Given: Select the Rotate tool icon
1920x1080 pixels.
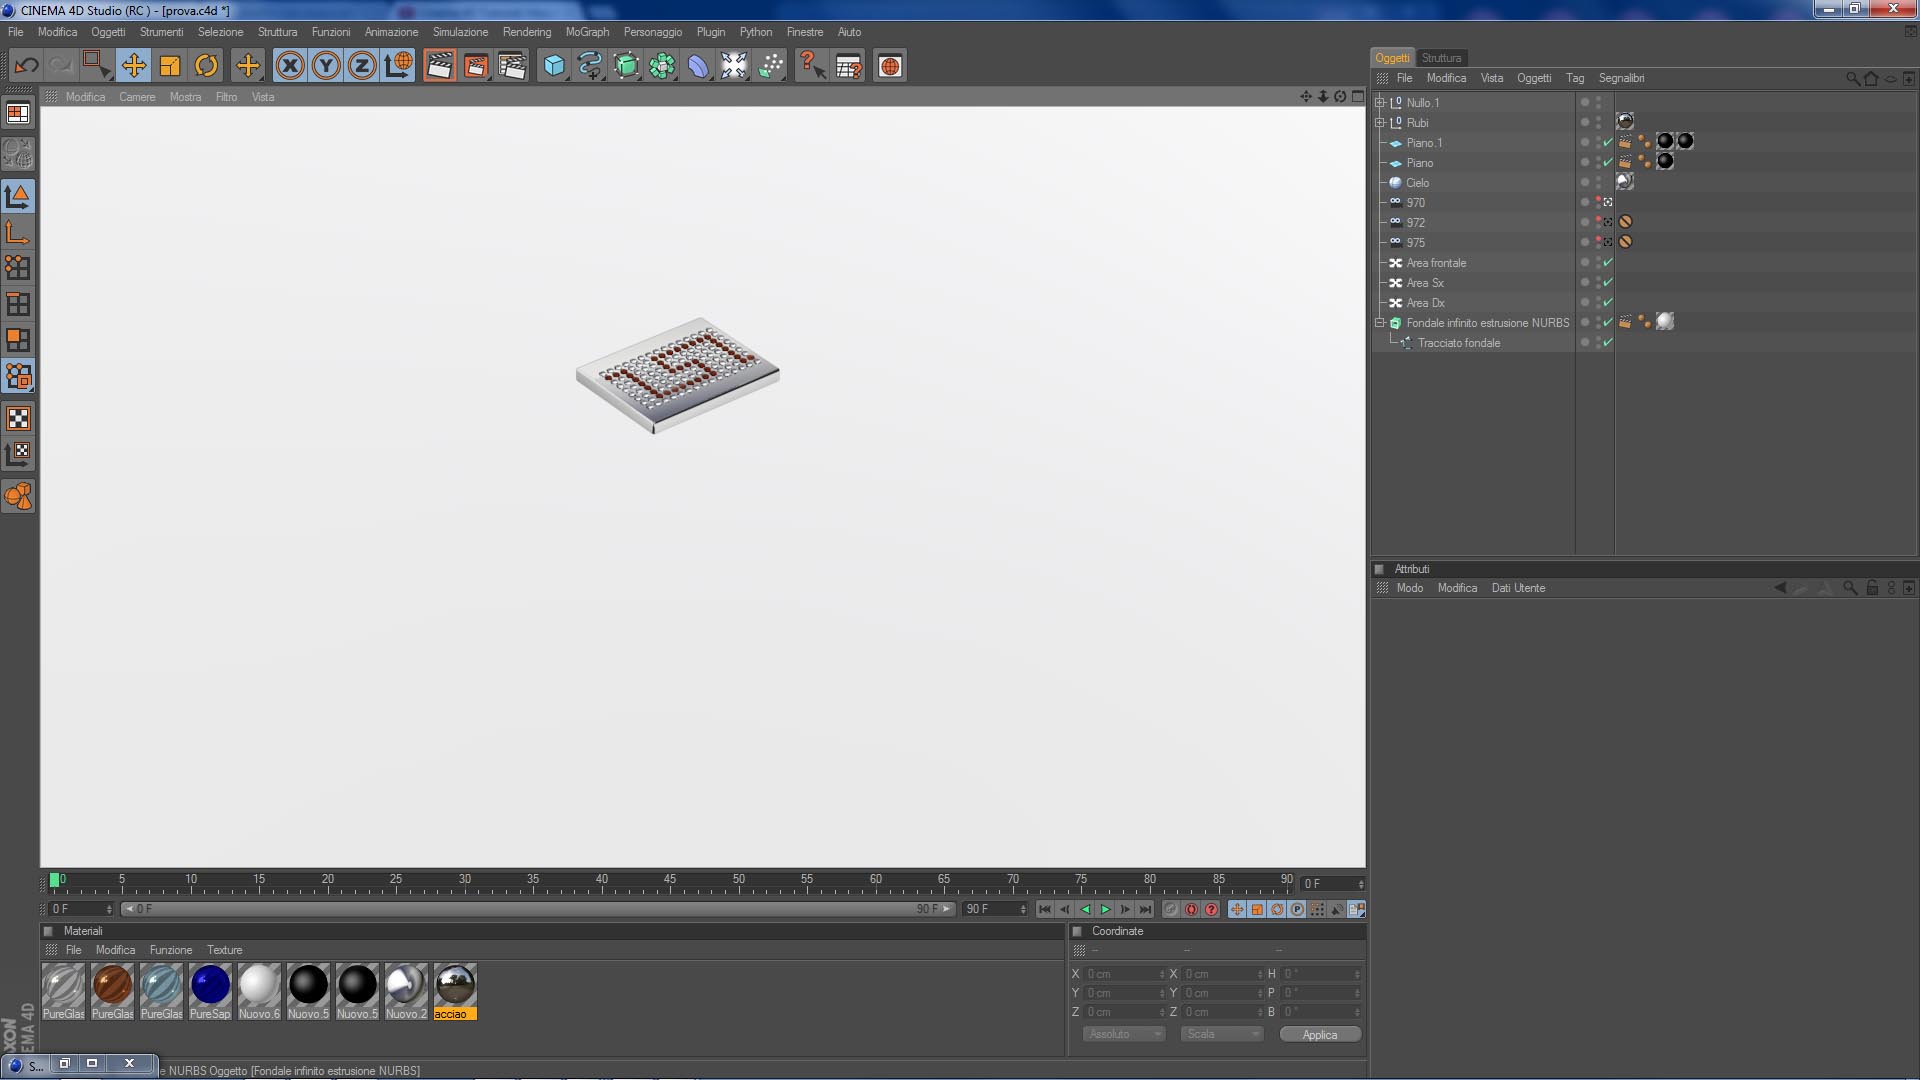Looking at the screenshot, I should tap(206, 66).
